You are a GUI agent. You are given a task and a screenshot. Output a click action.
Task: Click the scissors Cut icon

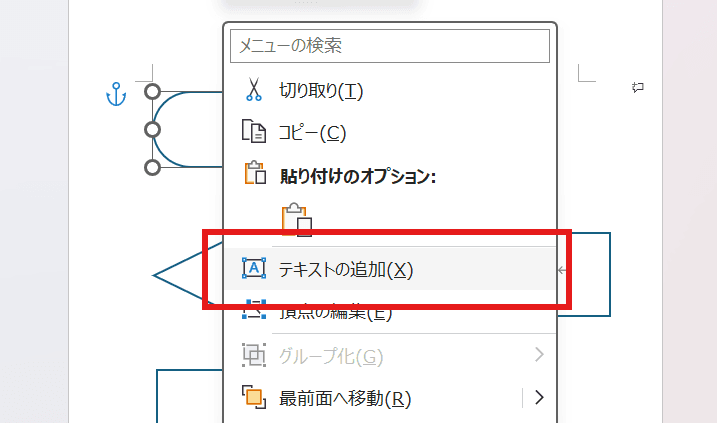[253, 91]
